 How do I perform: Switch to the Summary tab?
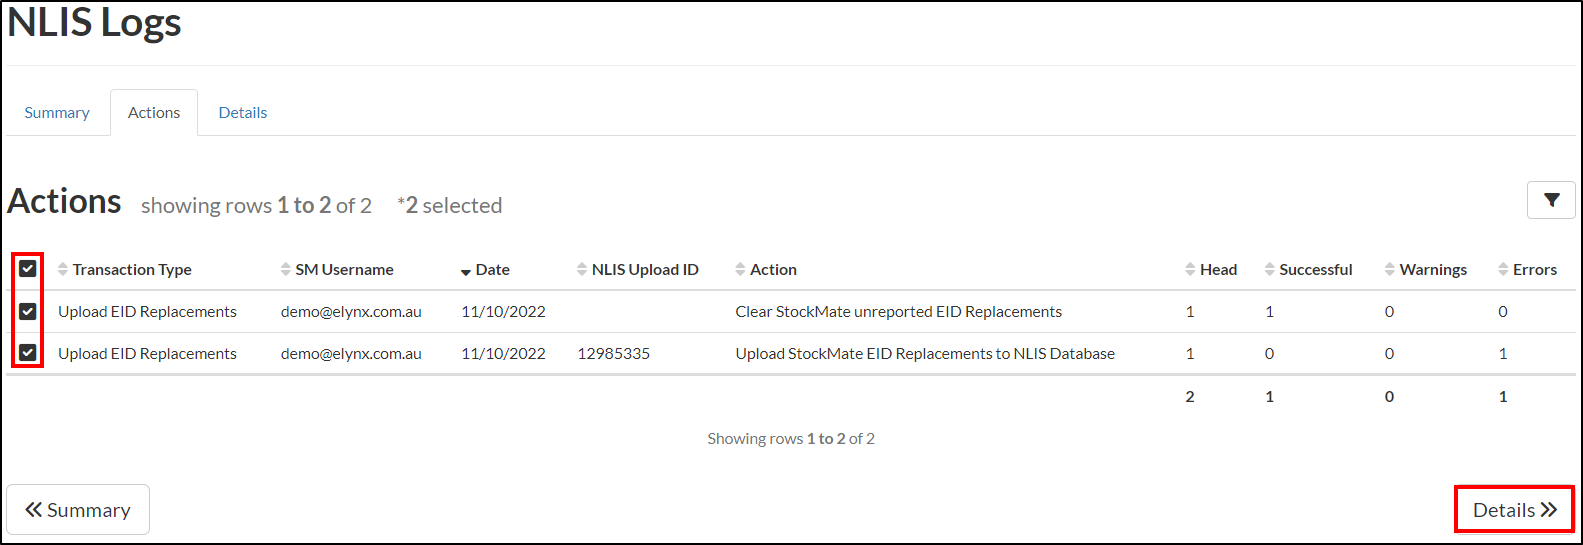click(x=57, y=113)
